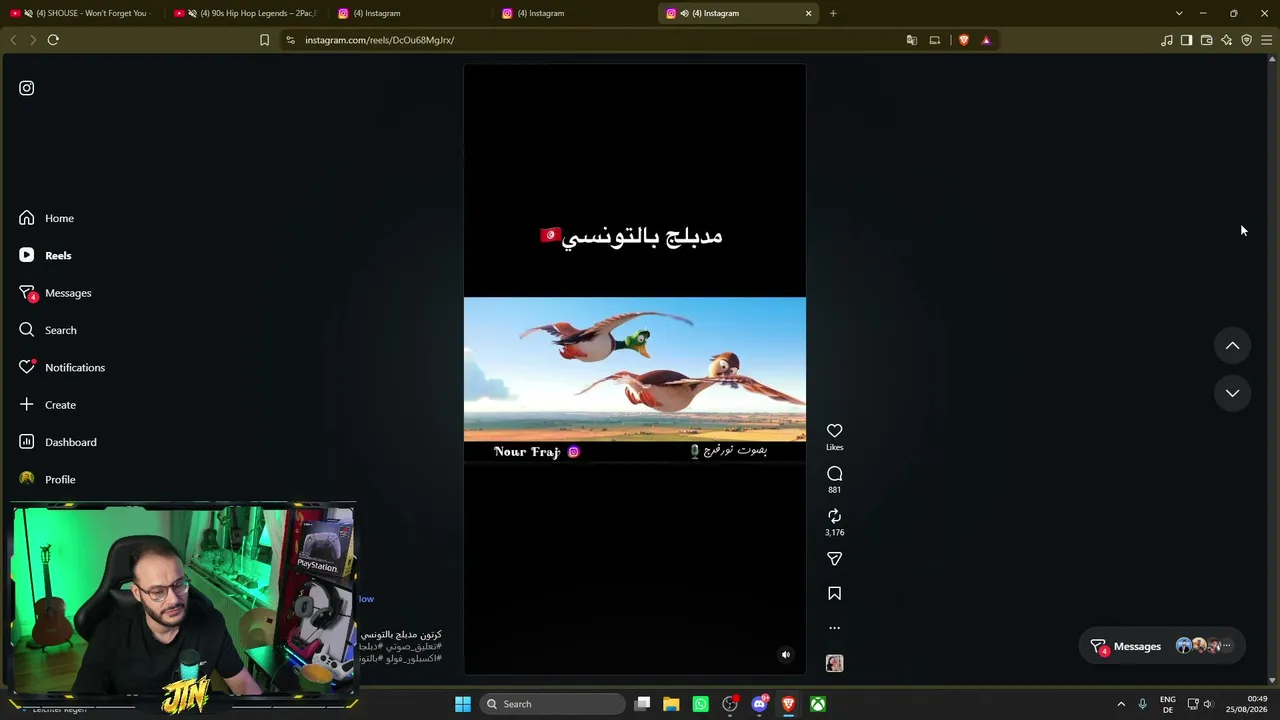Go forward in browser history
The width and height of the screenshot is (1280, 720).
coord(33,40)
